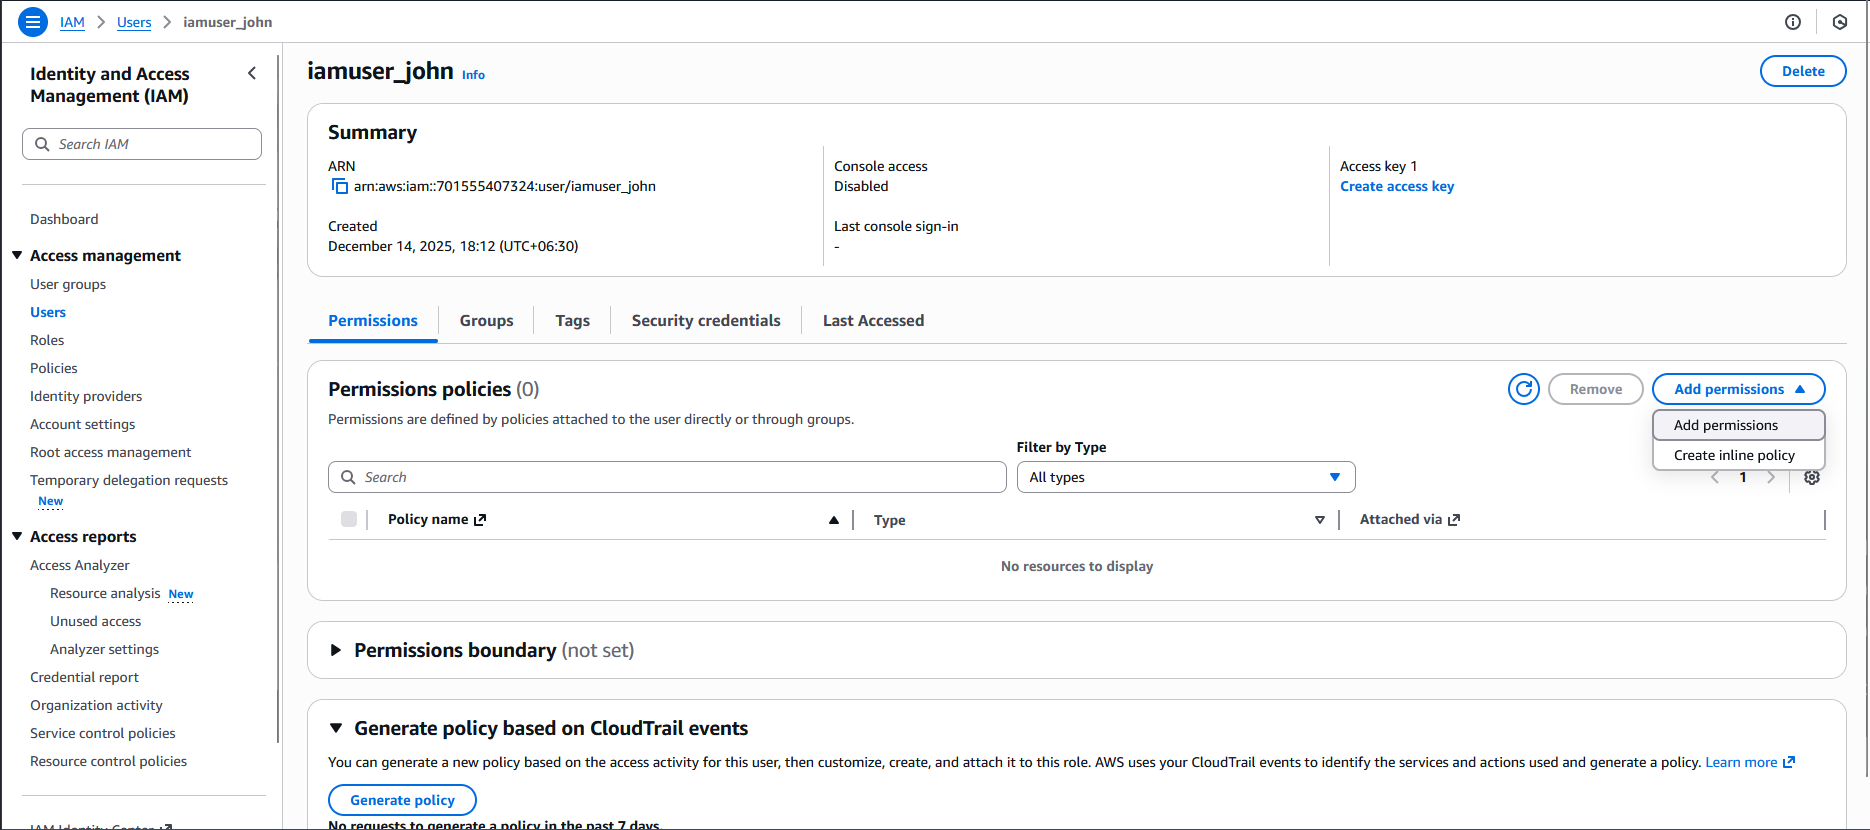
Task: Refresh the permissions policies list
Action: coord(1524,389)
